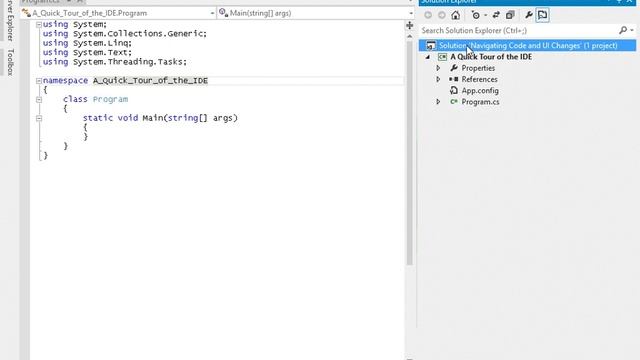Click the solution file icon in tree

431,45
